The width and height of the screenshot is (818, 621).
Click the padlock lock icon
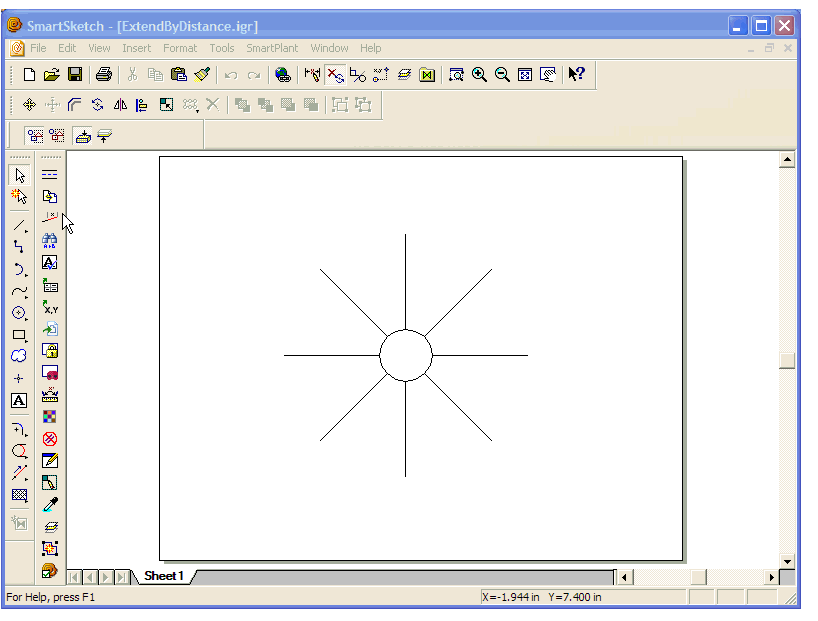pyautogui.click(x=50, y=350)
